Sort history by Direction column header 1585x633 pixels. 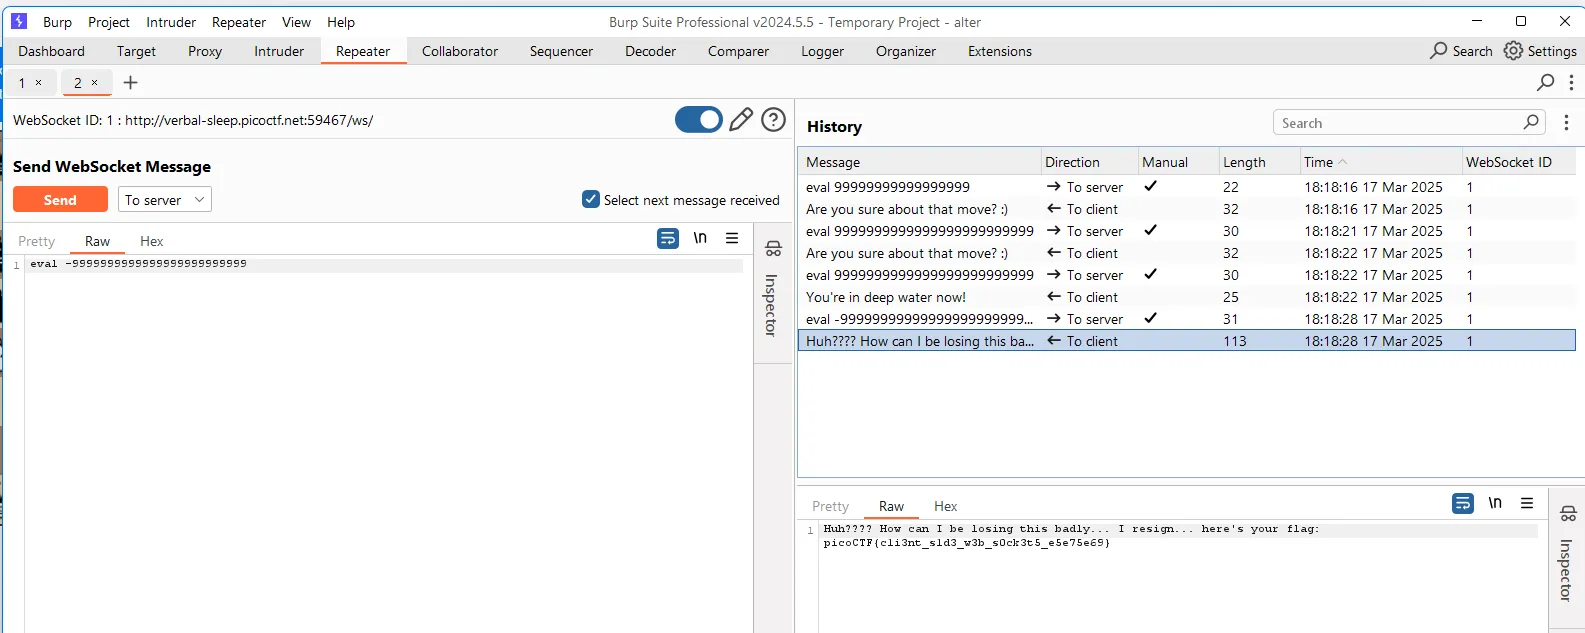tap(1089, 162)
